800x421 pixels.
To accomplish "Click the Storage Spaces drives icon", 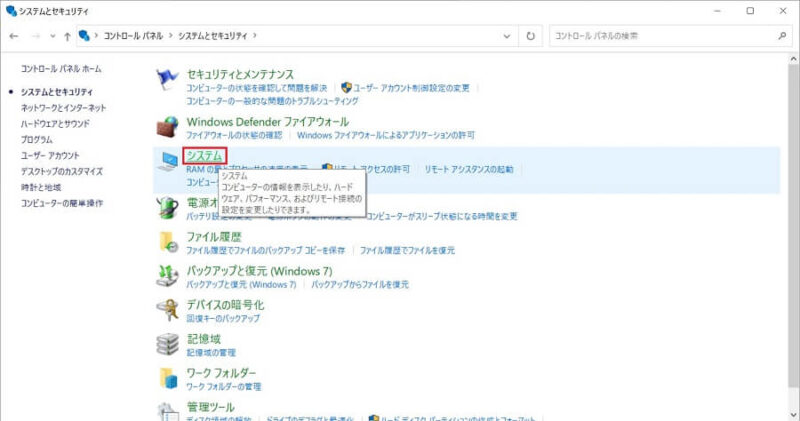I will (167, 344).
